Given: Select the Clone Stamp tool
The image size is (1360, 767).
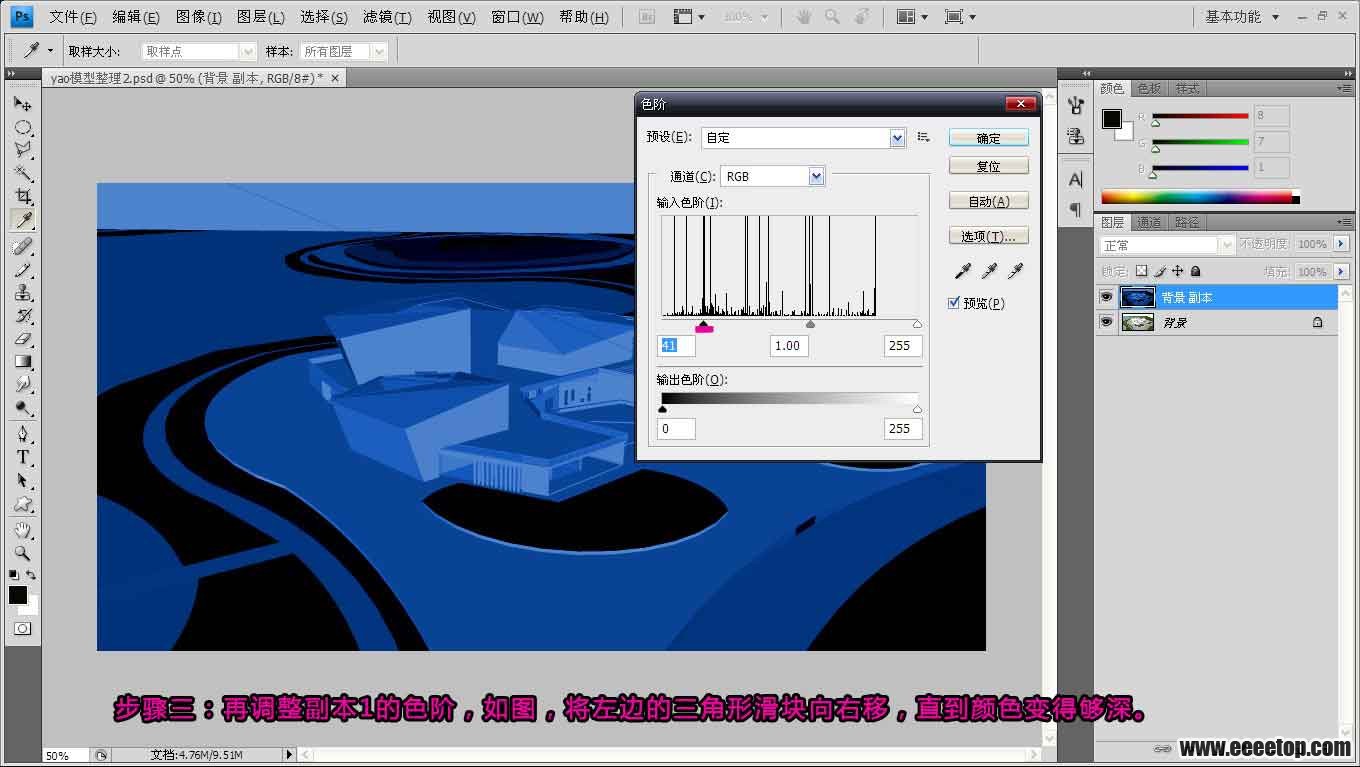Looking at the screenshot, I should tap(22, 292).
